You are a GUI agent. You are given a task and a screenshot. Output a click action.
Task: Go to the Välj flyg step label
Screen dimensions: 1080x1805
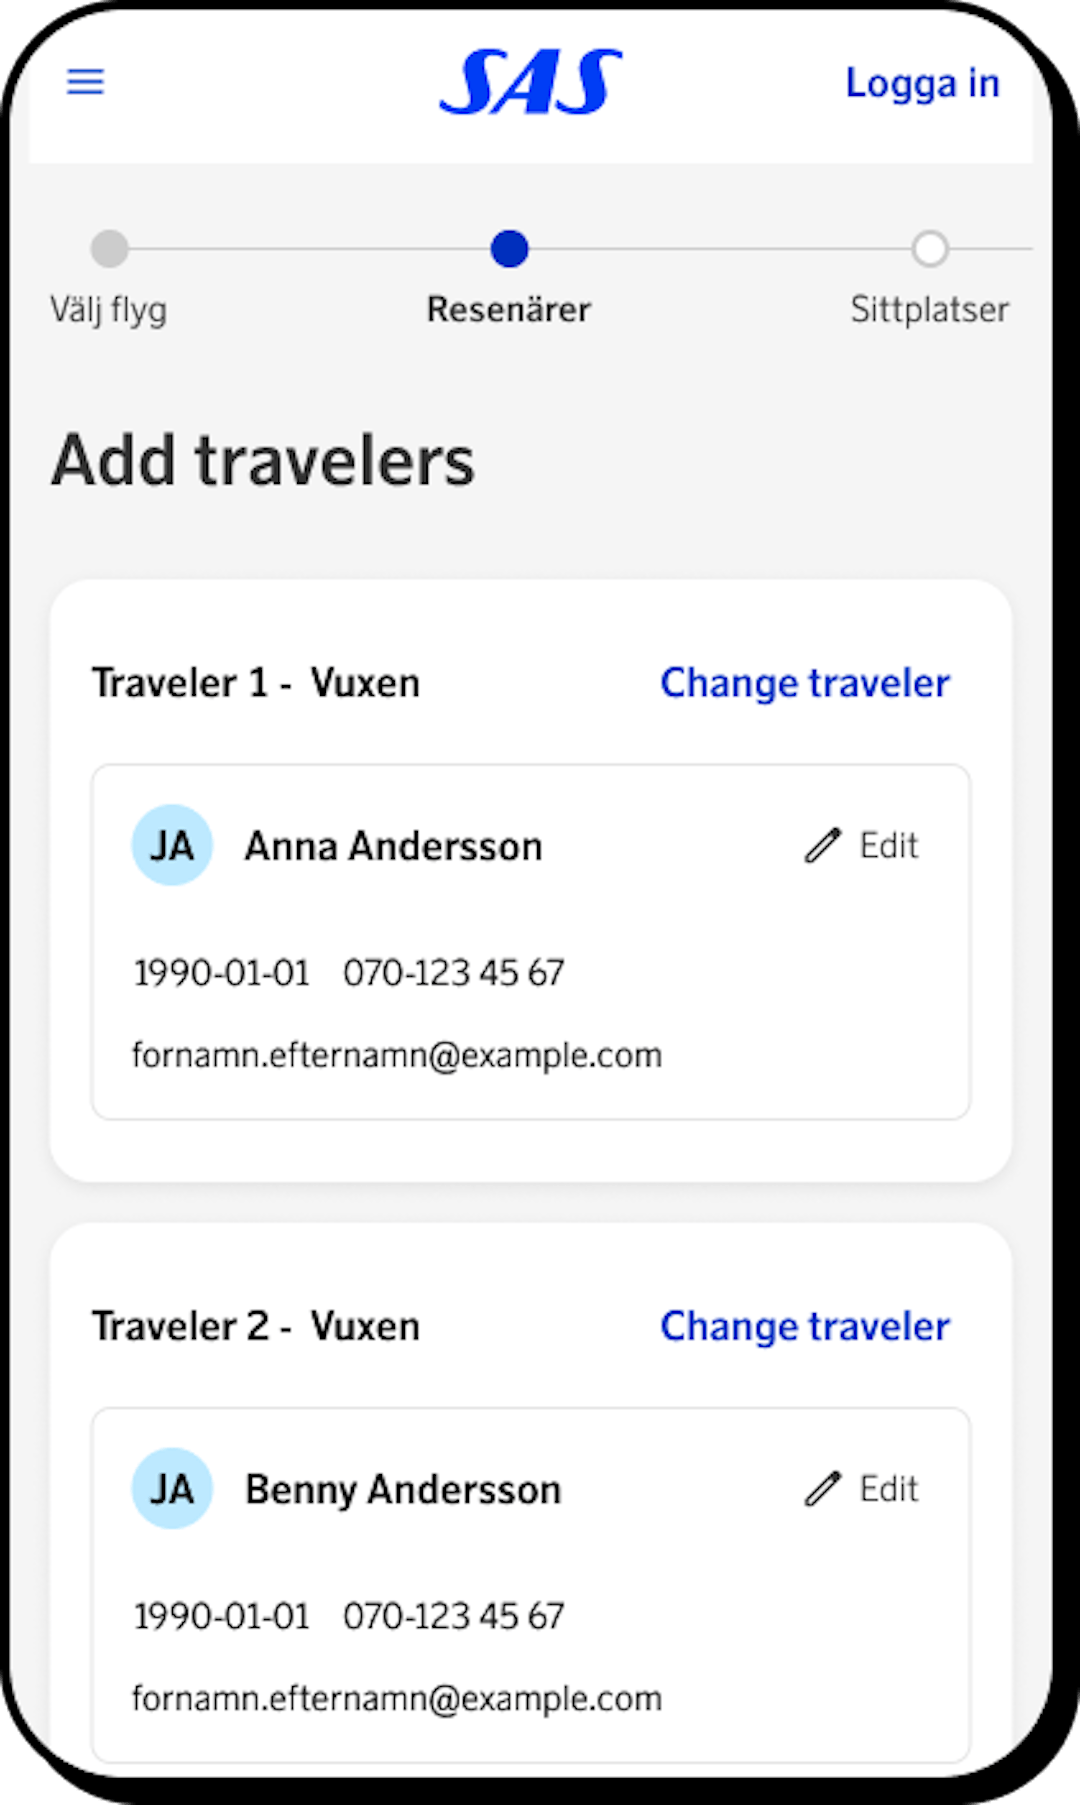109,310
